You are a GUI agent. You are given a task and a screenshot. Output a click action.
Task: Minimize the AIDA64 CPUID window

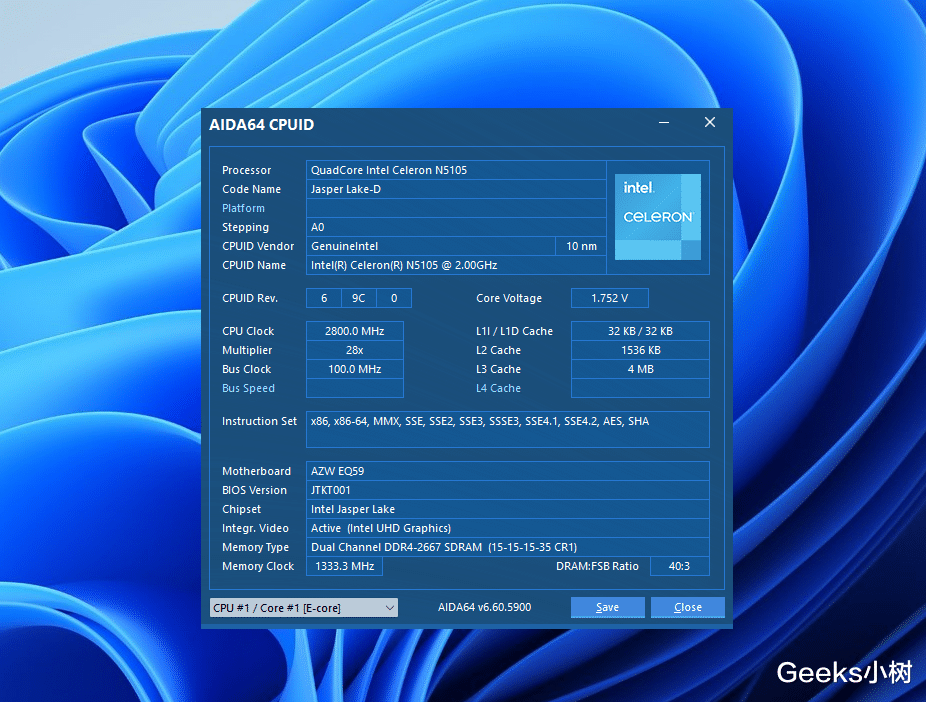pos(664,122)
